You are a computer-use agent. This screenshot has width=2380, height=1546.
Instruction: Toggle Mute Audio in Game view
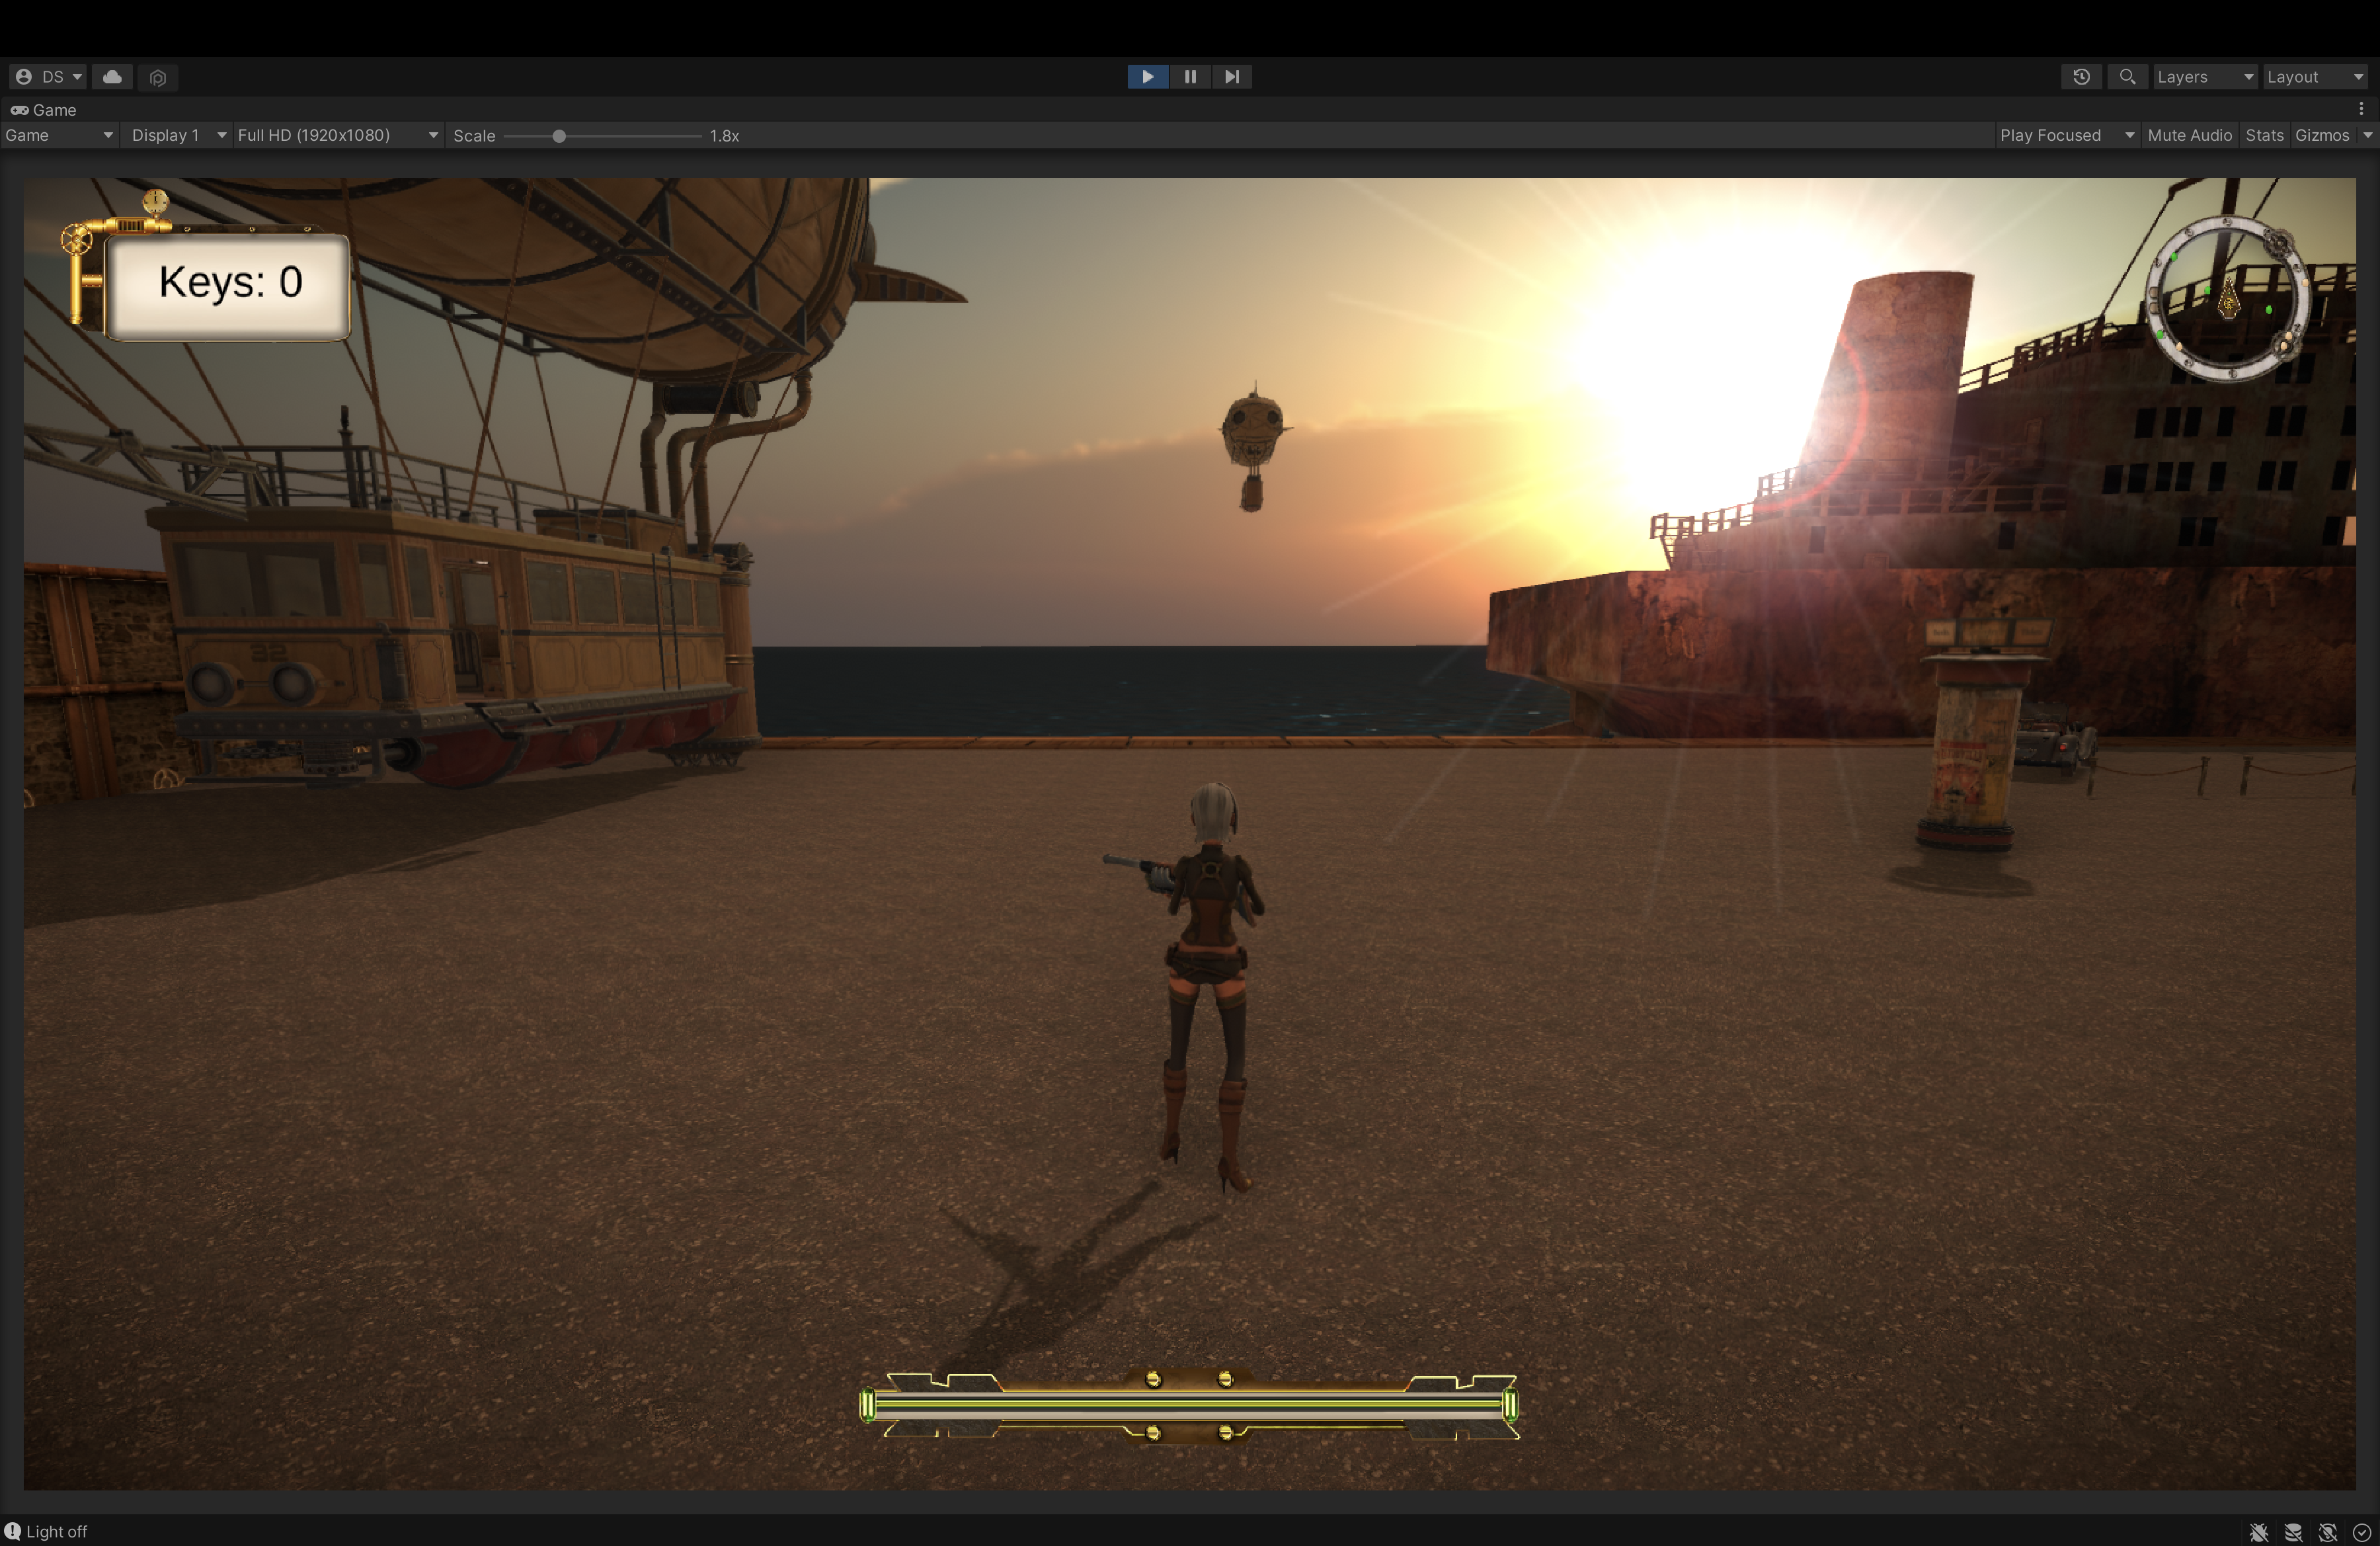(2189, 135)
